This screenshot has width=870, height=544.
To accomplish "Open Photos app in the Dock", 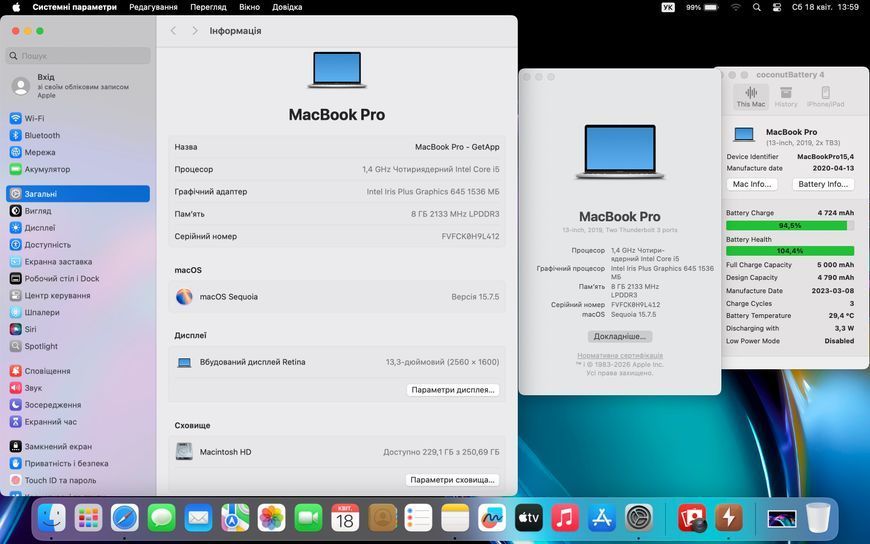I will click(x=271, y=518).
